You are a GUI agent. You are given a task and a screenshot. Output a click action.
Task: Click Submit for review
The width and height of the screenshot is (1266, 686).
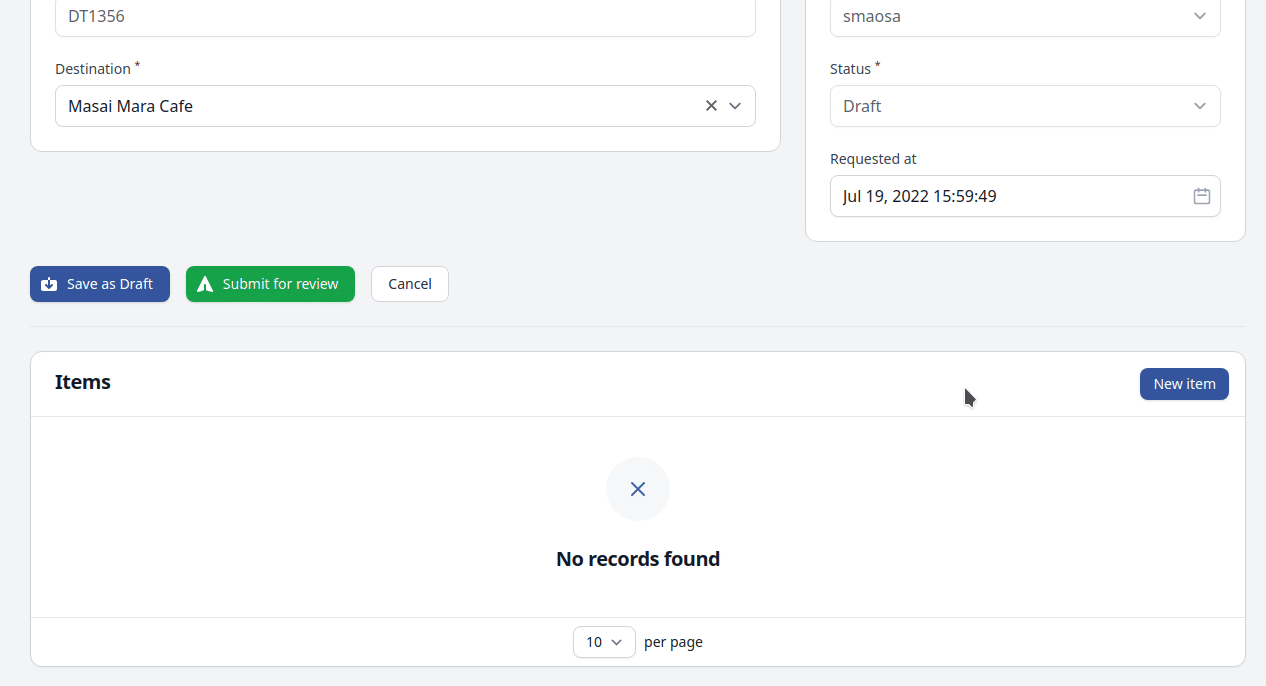coord(270,284)
